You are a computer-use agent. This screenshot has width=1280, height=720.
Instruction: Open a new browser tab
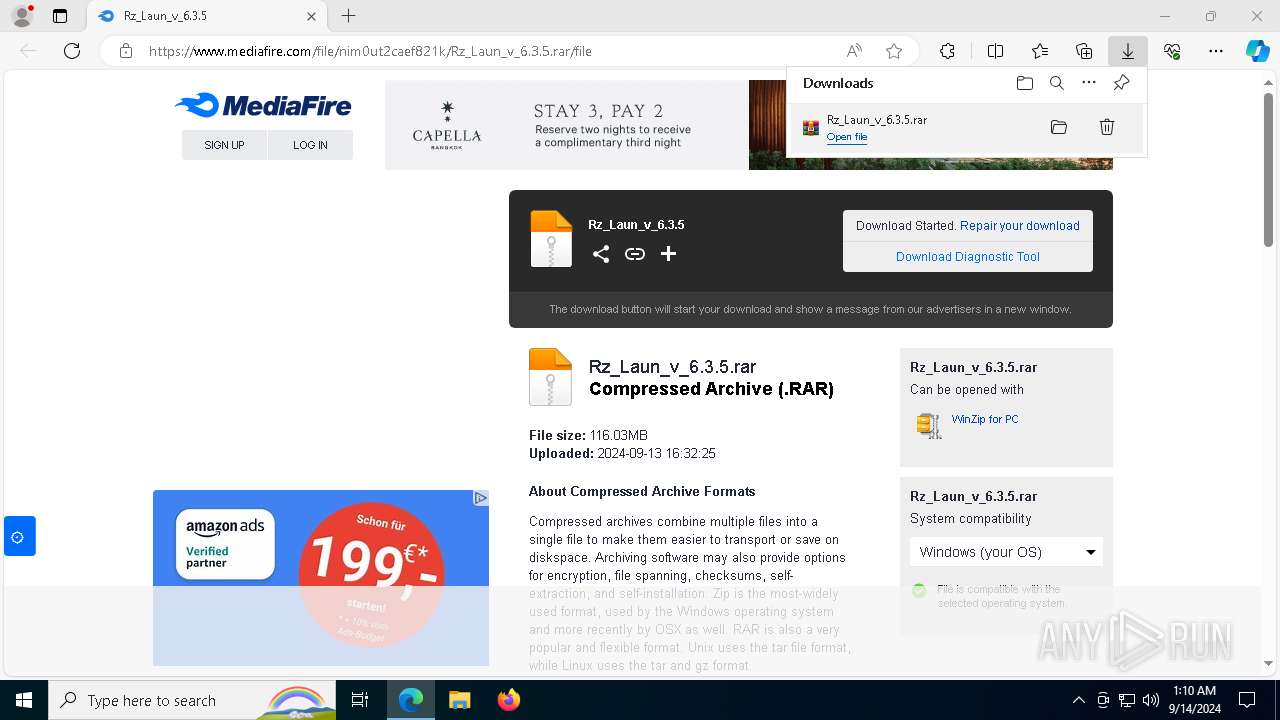(348, 16)
